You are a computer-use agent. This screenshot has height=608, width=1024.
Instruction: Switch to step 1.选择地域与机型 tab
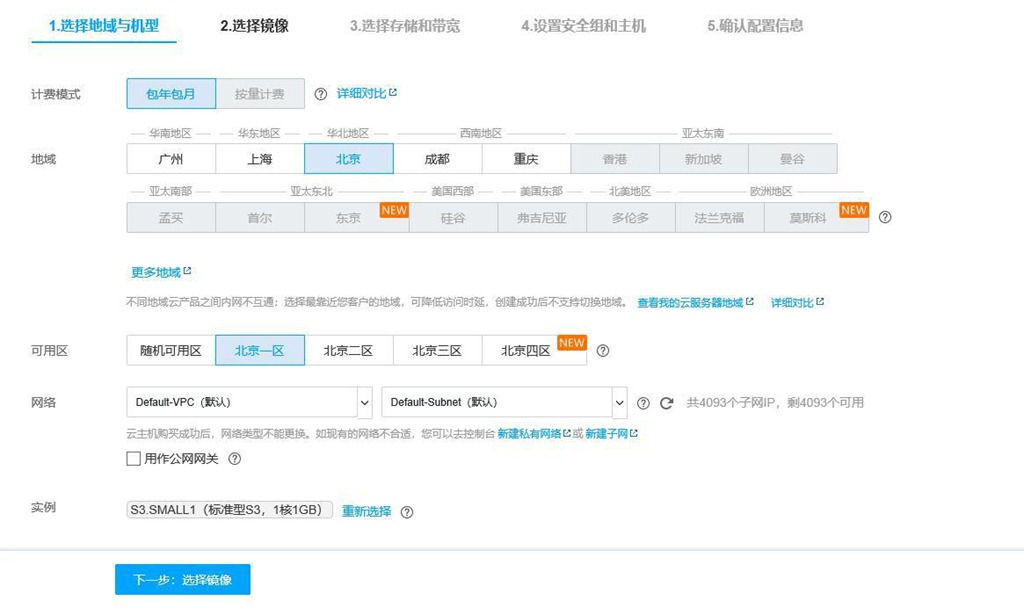click(104, 26)
